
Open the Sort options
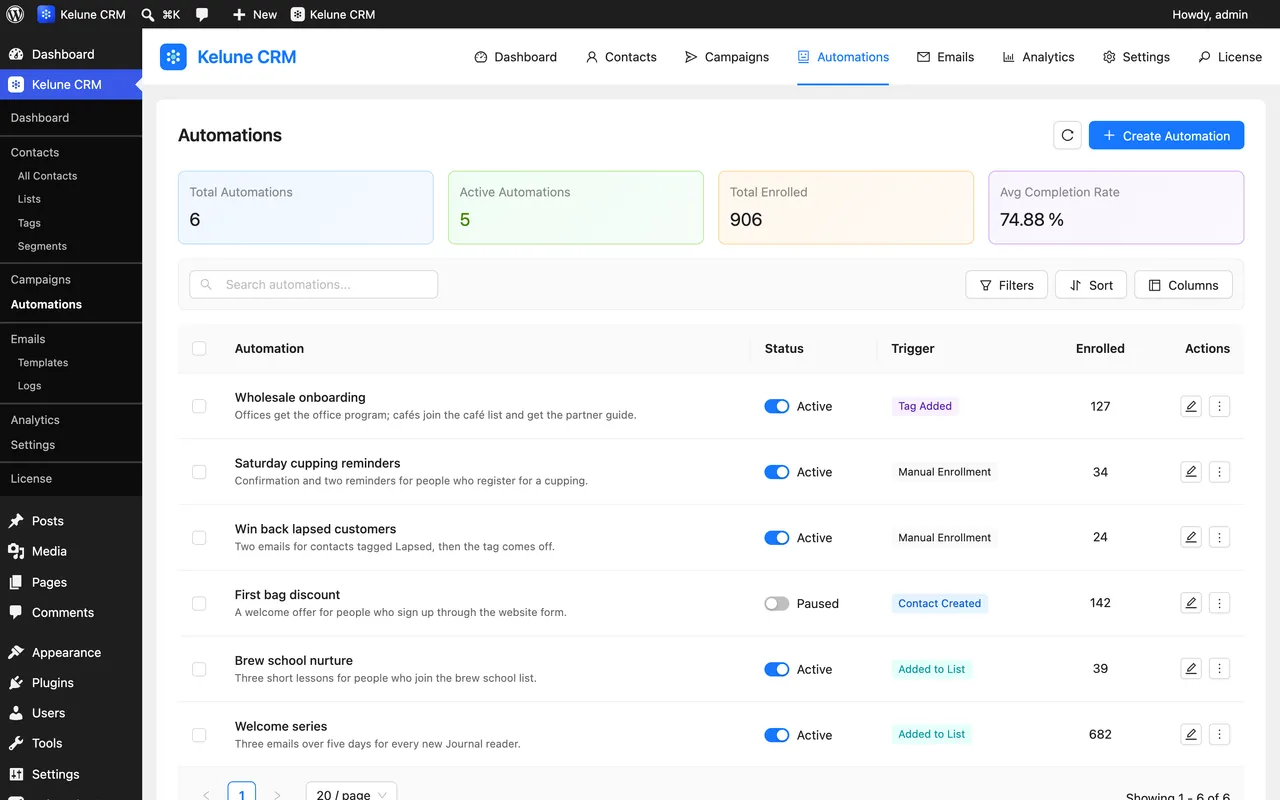coord(1091,285)
